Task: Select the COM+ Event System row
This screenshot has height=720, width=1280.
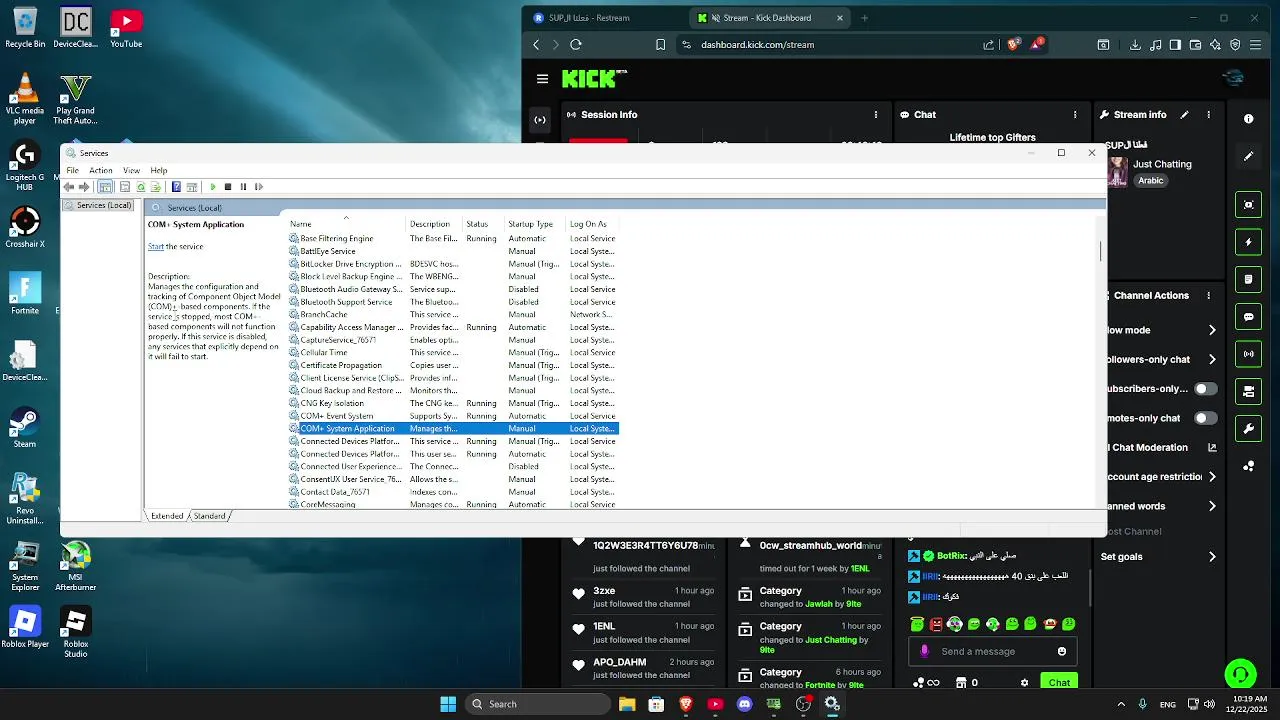Action: [x=453, y=416]
